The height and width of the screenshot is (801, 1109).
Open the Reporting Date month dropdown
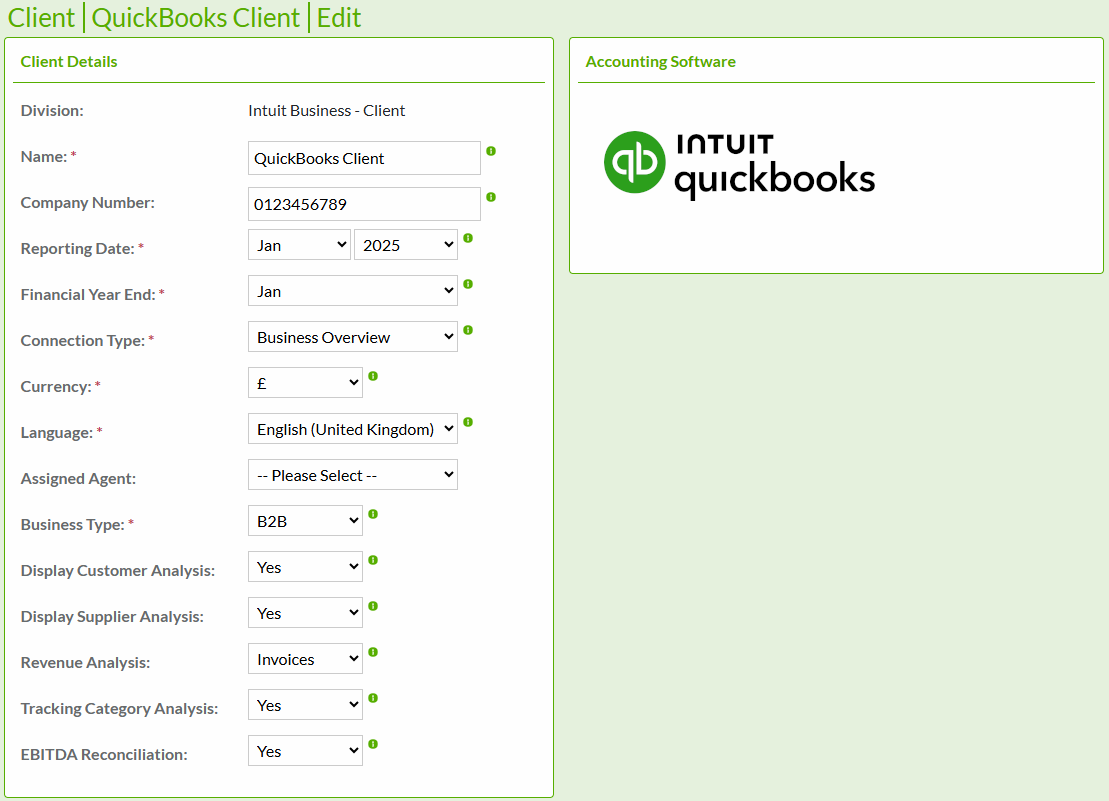click(x=299, y=244)
